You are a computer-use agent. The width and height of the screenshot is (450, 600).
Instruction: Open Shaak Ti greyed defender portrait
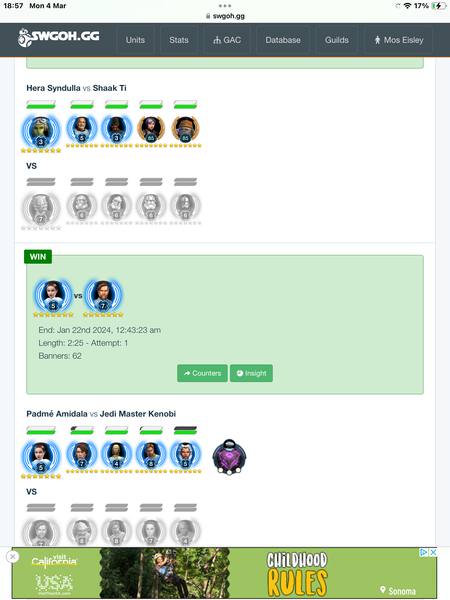click(41, 208)
